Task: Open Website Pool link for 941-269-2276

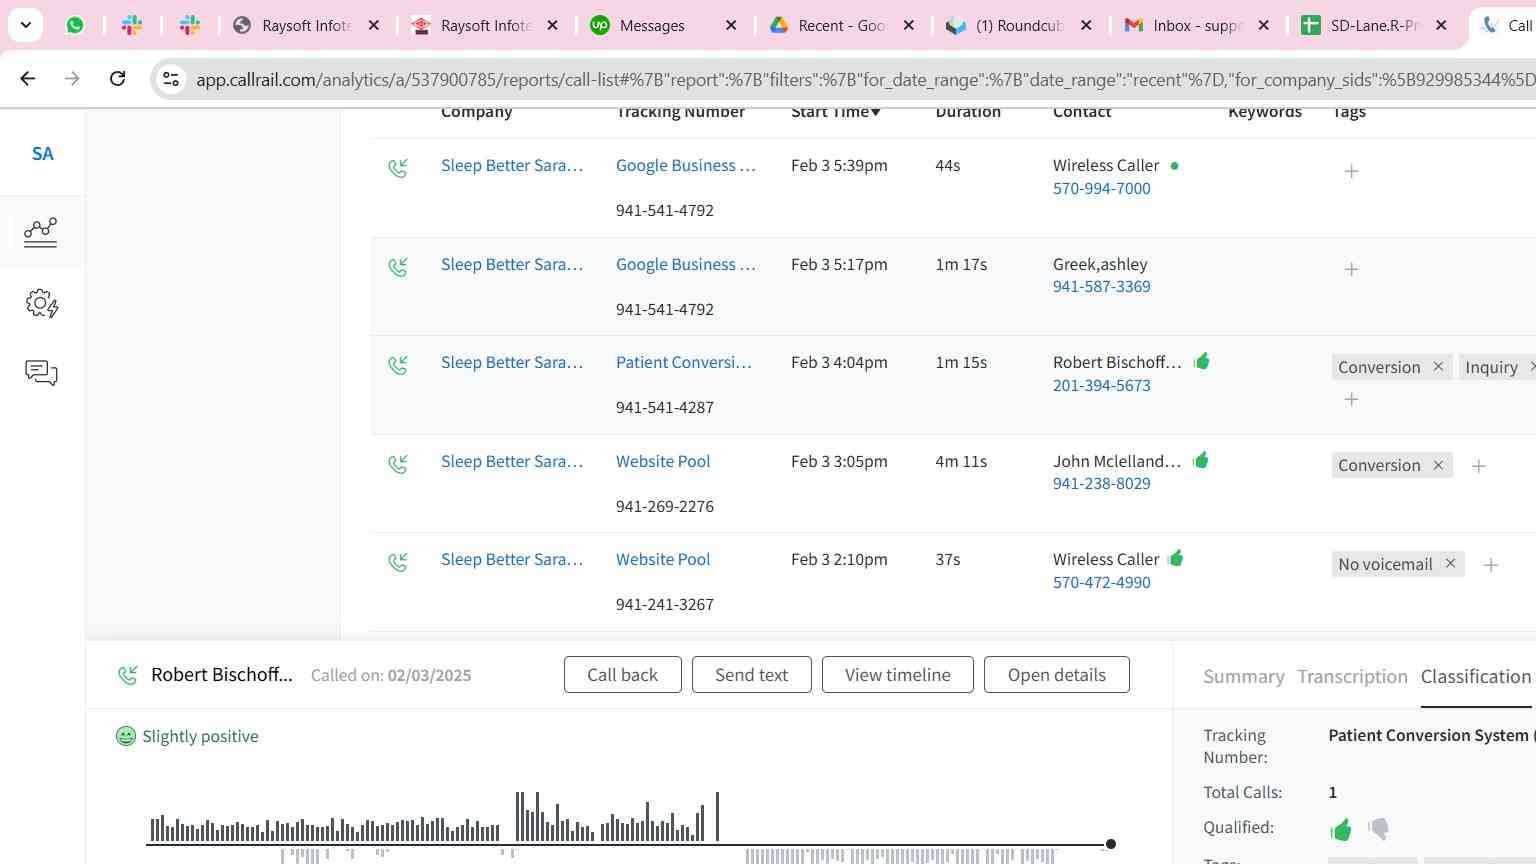Action: tap(663, 462)
